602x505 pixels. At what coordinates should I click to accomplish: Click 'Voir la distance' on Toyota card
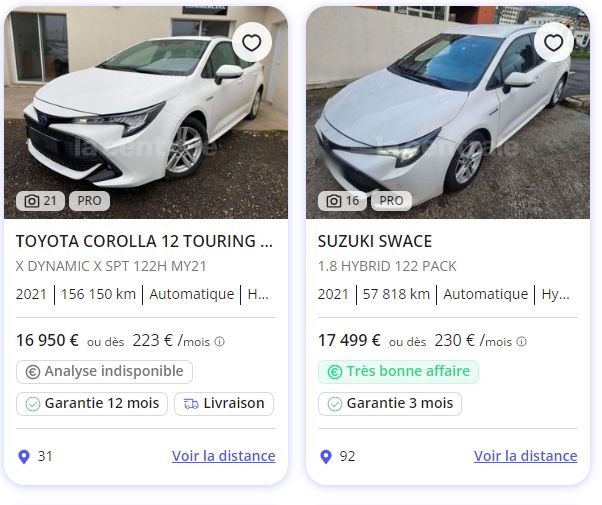[x=223, y=456]
